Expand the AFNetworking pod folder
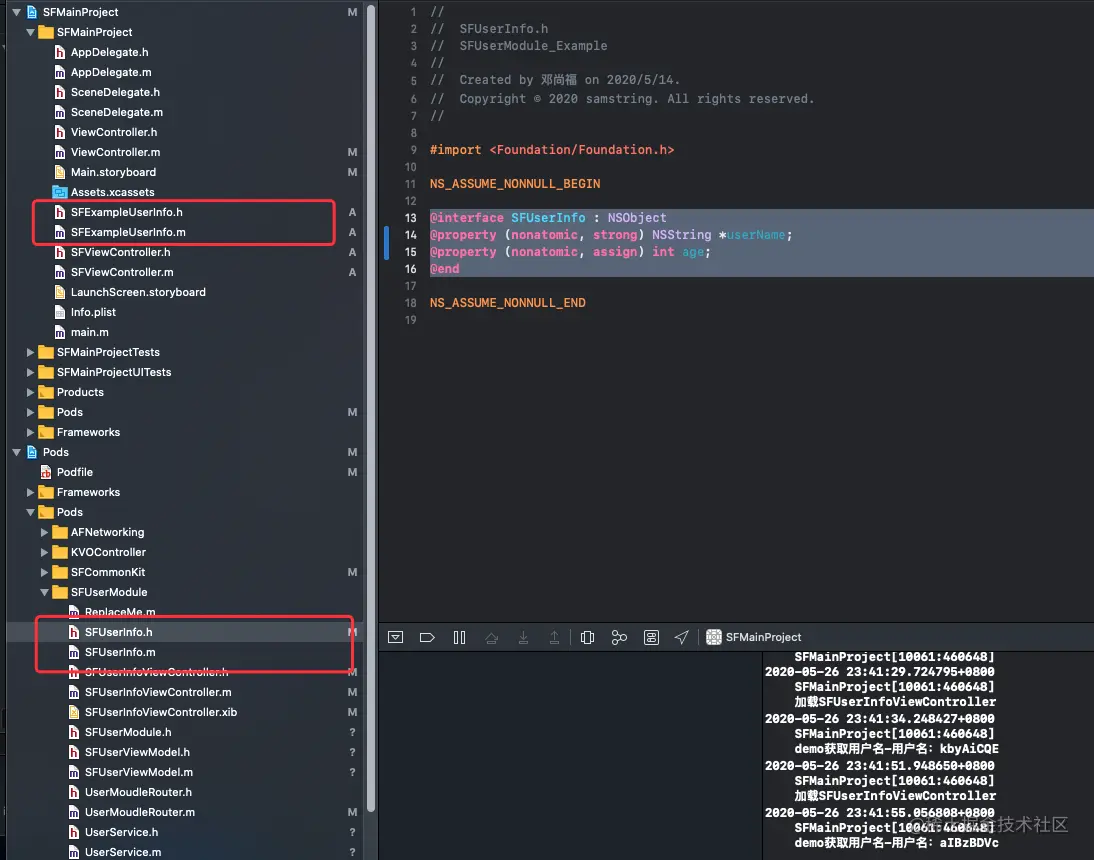Screen dimensions: 1094x860 pyautogui.click(x=45, y=532)
